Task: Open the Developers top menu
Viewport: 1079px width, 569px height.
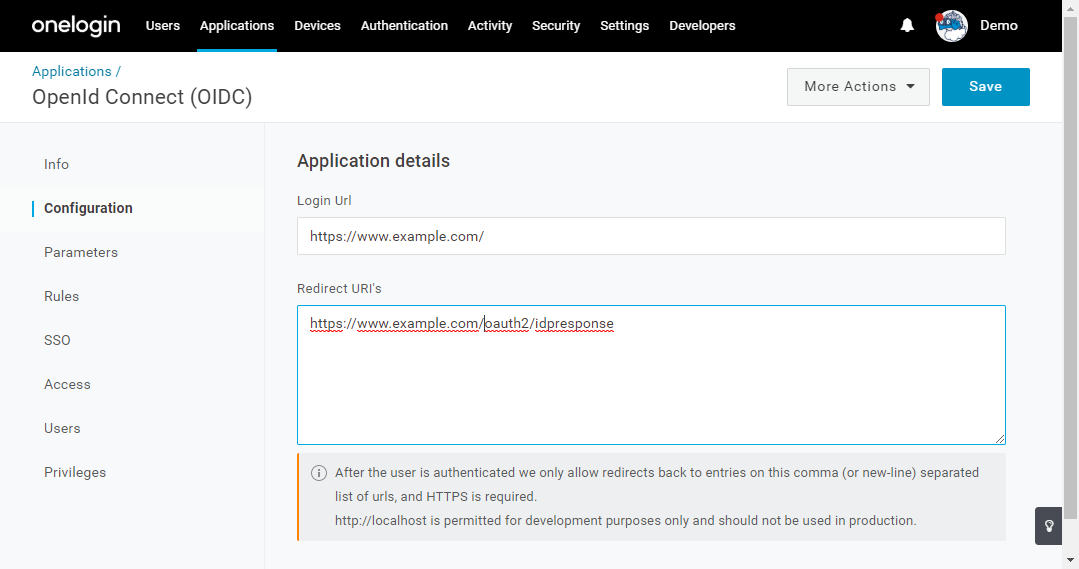Action: pos(702,25)
